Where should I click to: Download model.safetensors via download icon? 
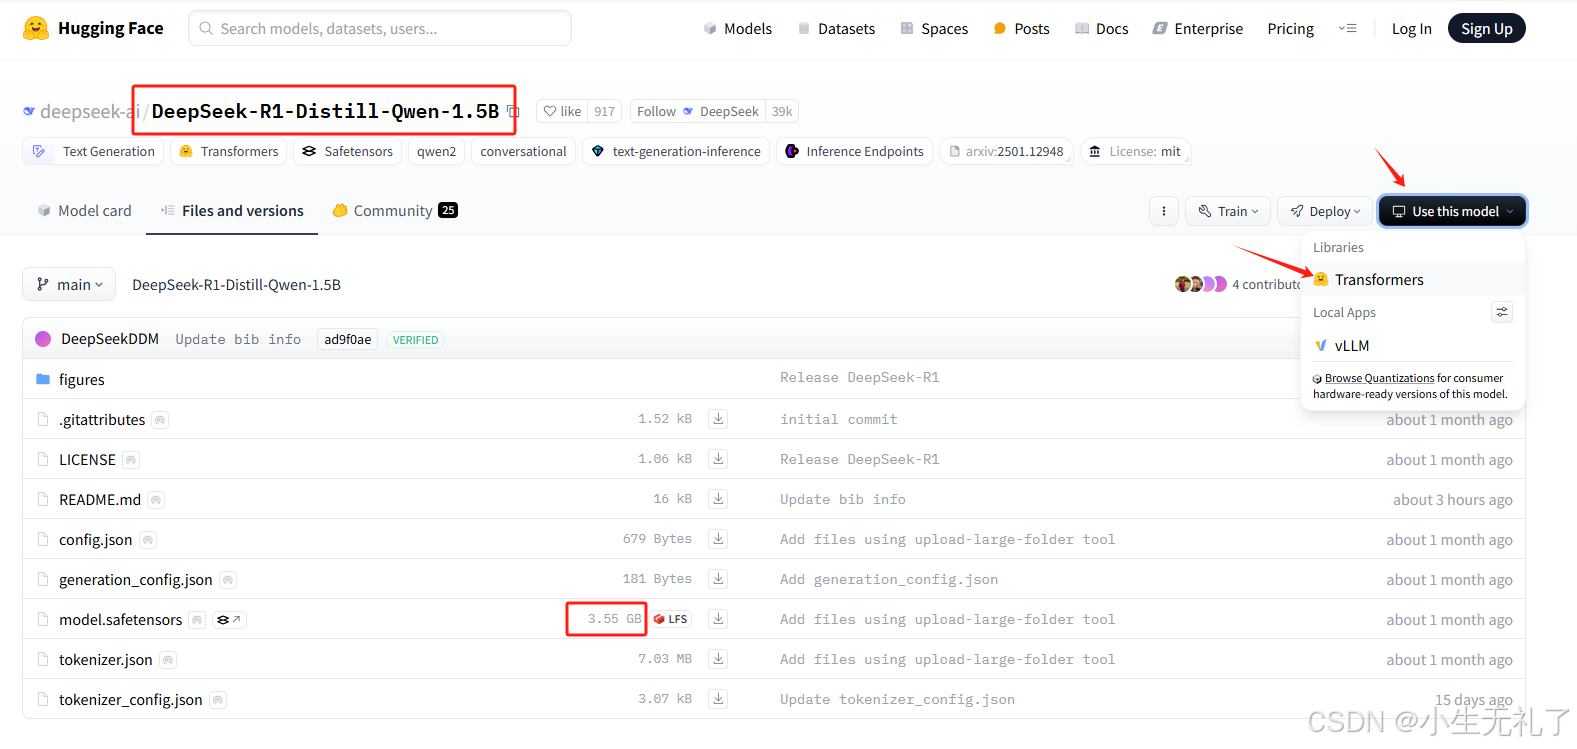point(718,619)
